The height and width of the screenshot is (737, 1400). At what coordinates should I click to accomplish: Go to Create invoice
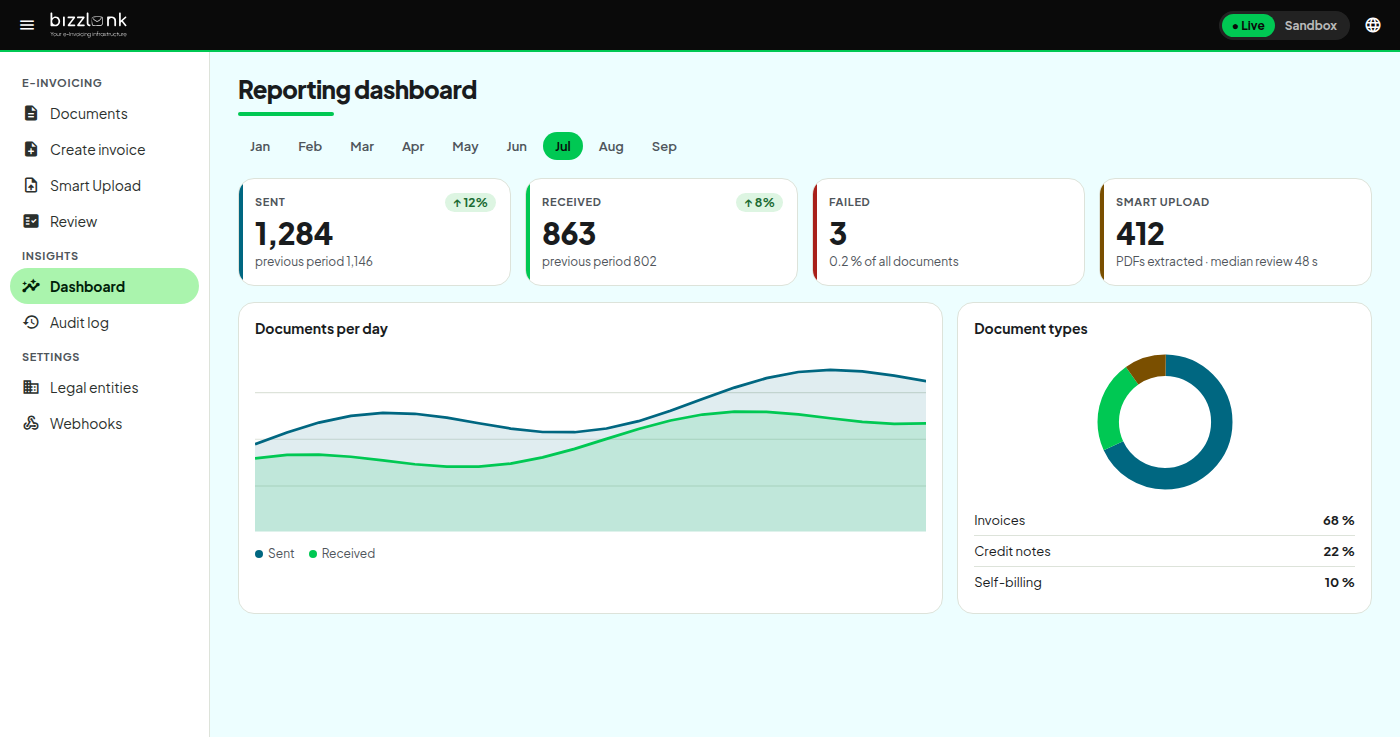[105, 149]
